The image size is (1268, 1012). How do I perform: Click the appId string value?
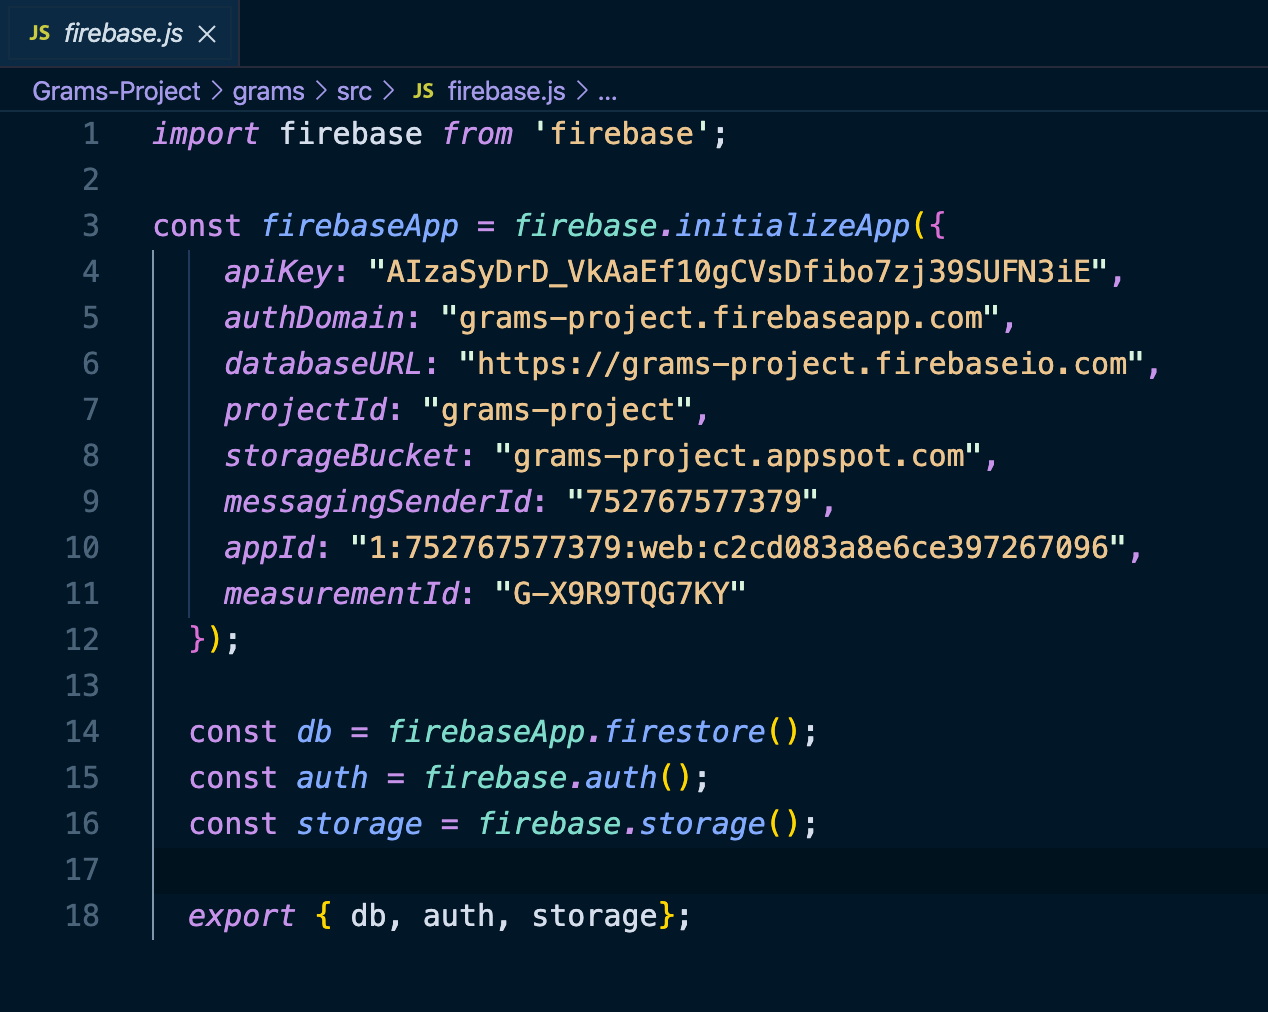(x=739, y=548)
